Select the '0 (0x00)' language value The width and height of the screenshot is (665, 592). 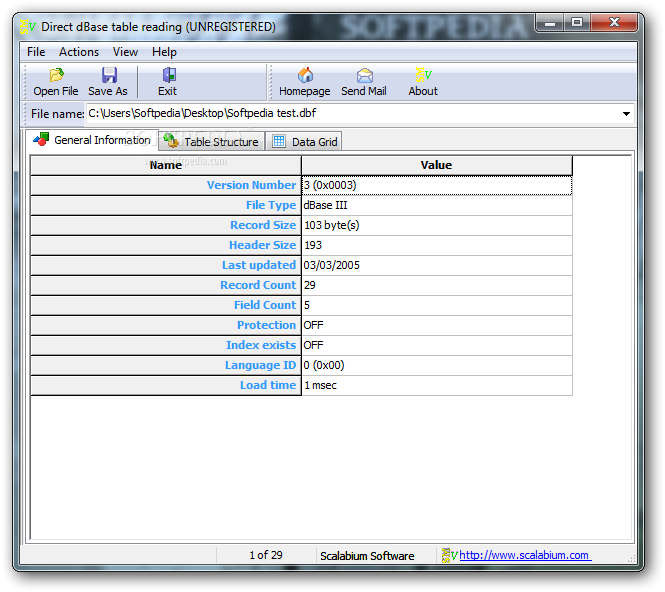pyautogui.click(x=437, y=365)
